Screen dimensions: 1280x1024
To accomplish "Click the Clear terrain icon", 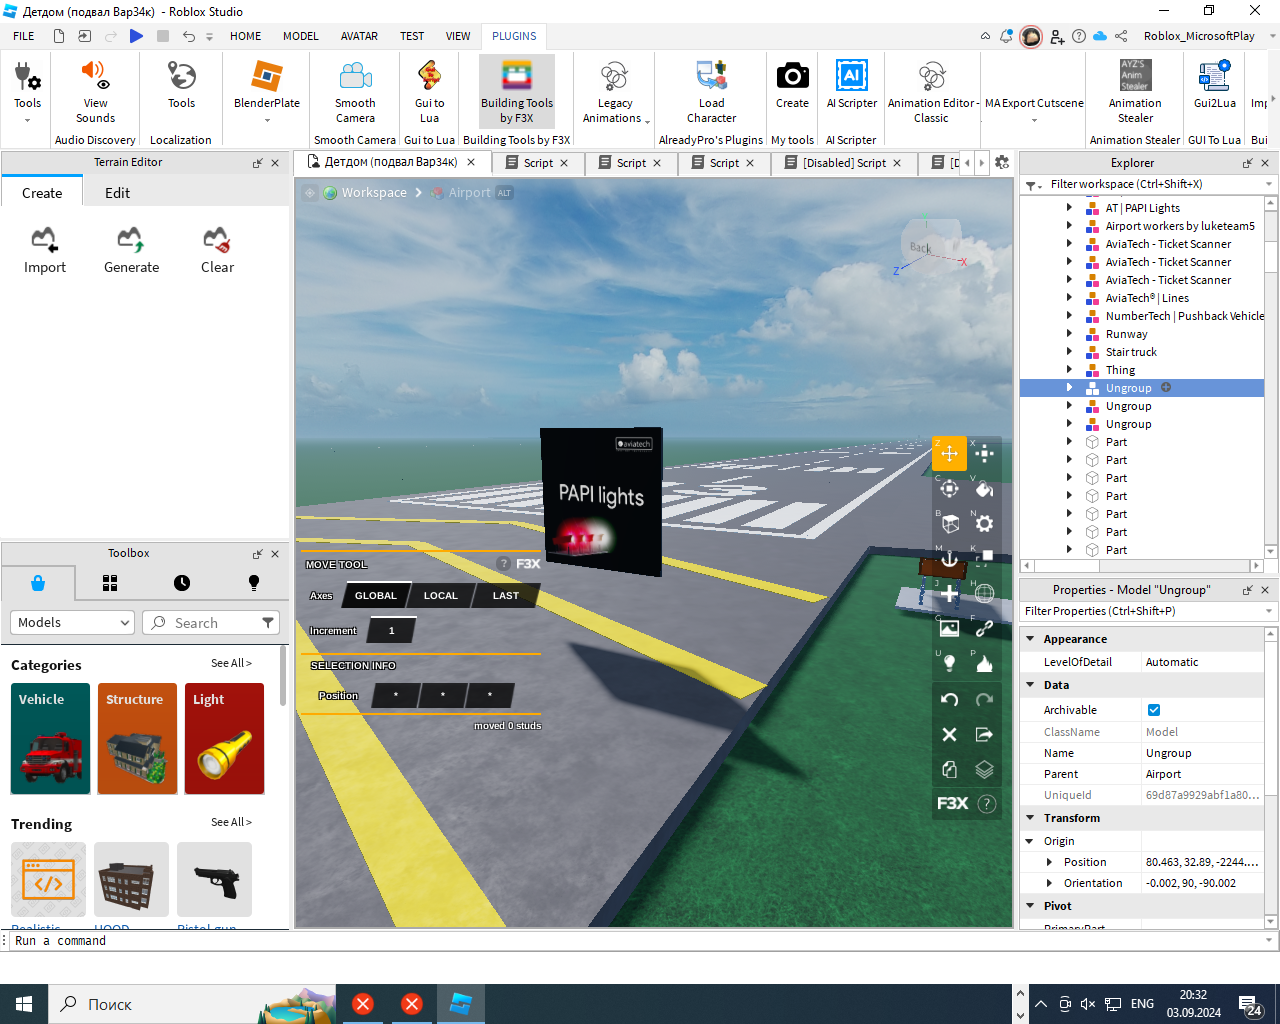I will click(x=217, y=250).
